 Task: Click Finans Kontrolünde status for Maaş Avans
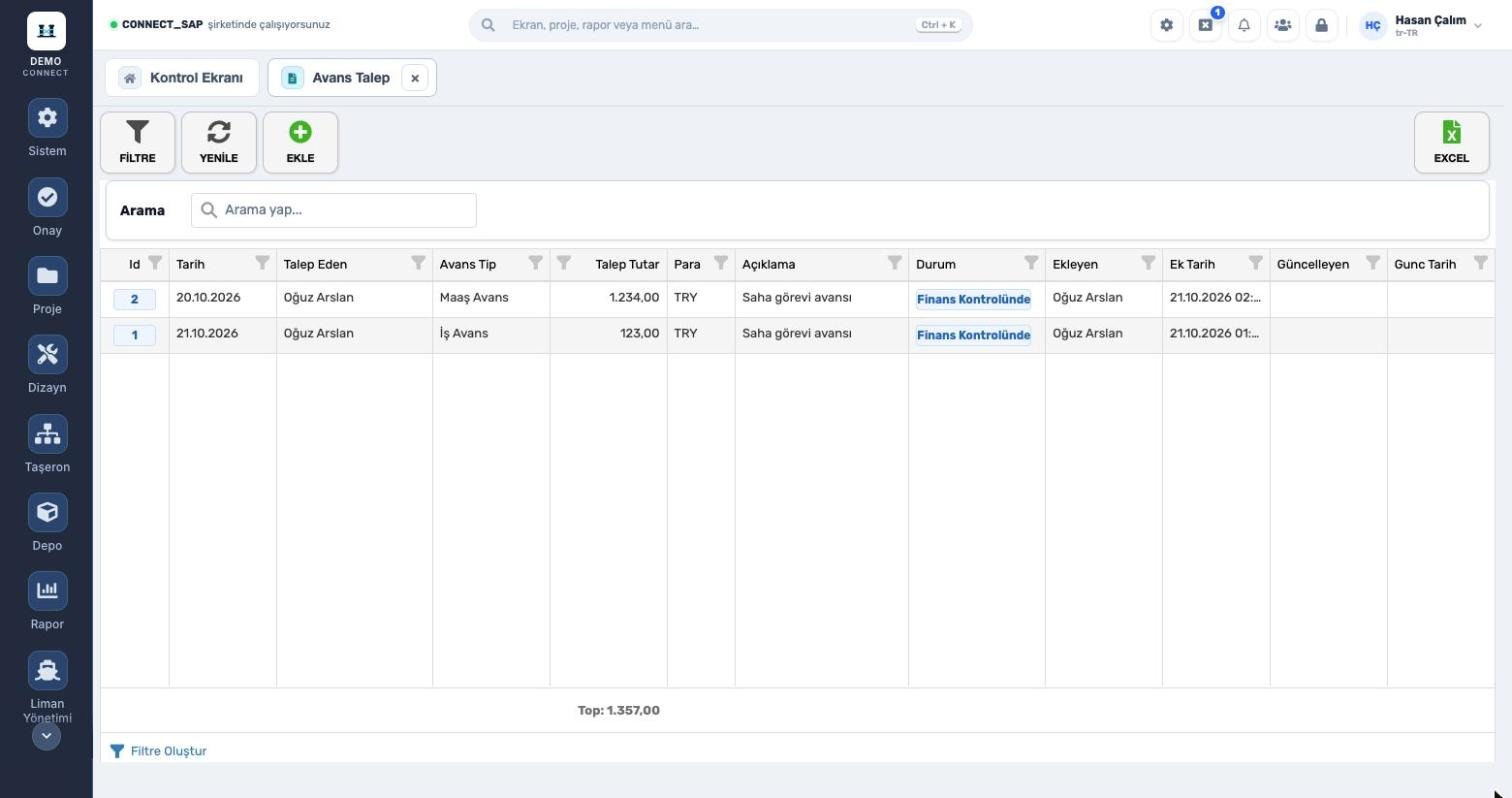point(973,299)
